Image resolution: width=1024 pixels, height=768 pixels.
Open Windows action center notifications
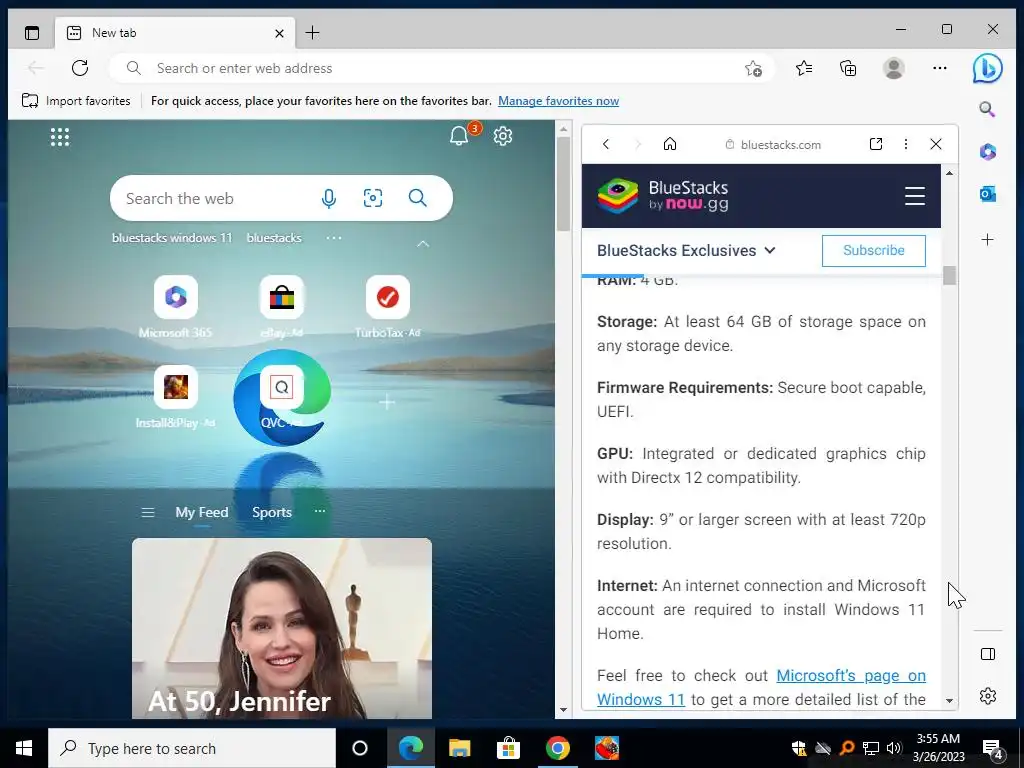coord(992,748)
